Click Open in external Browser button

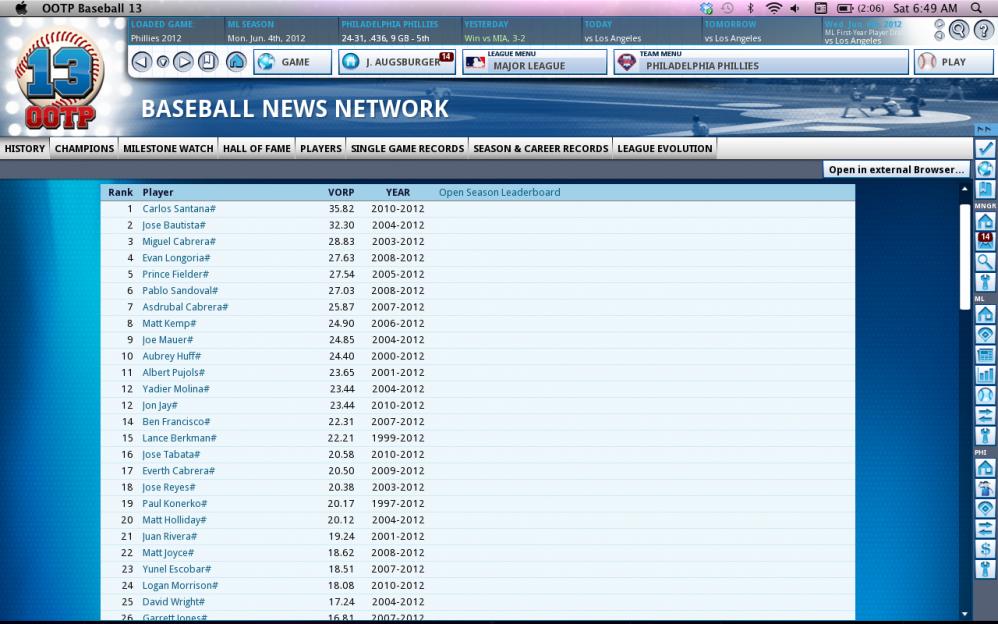click(896, 170)
